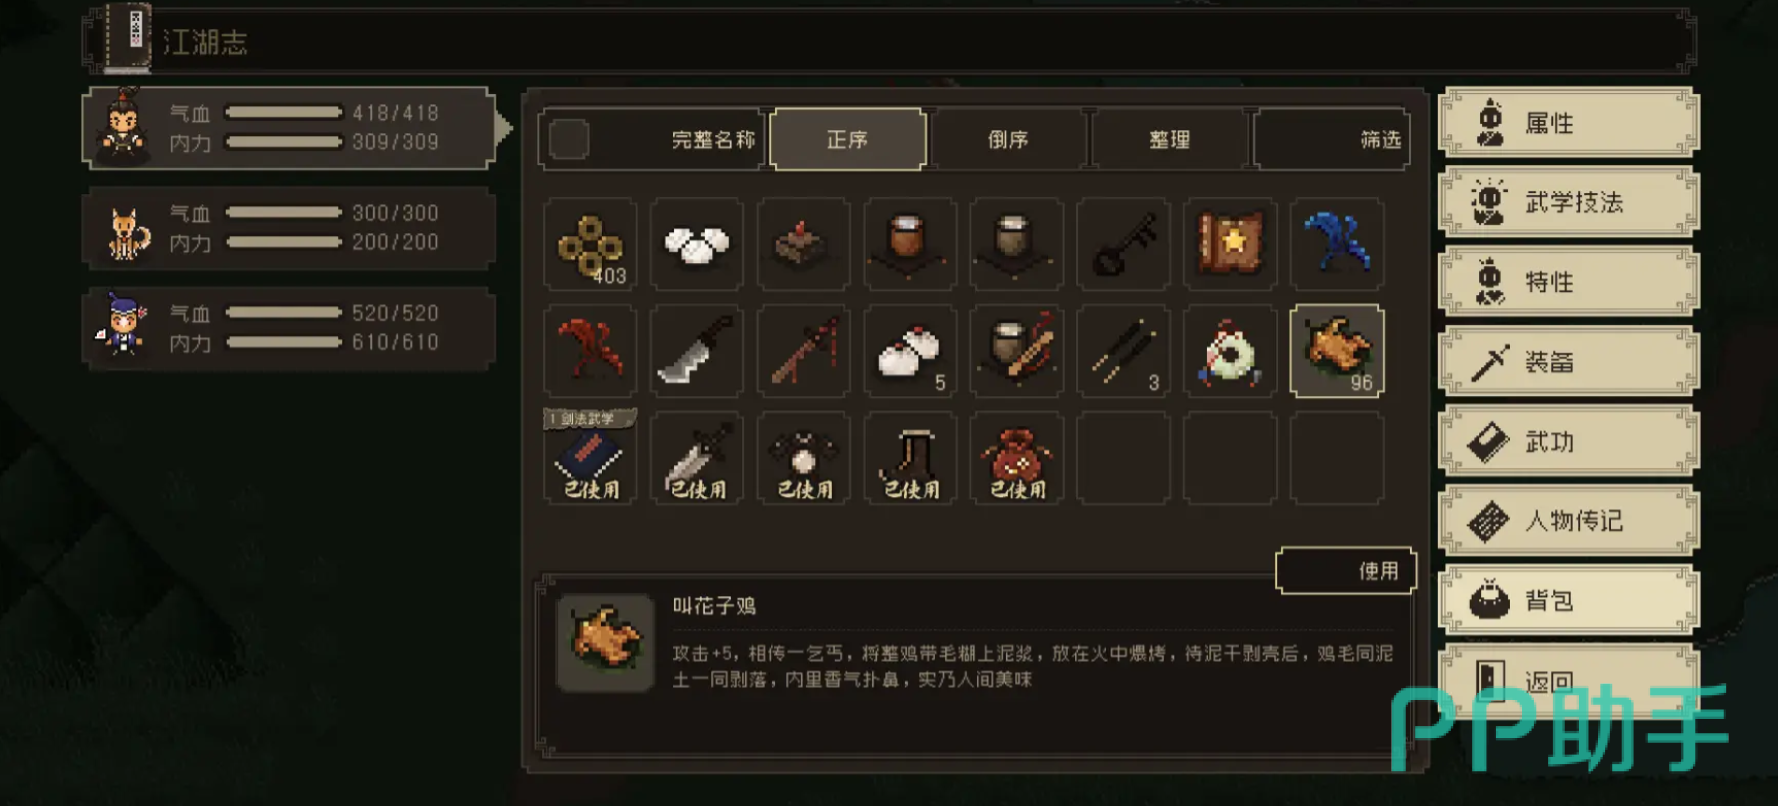
Task: Select the blue cloth item
Action: (x=1338, y=245)
